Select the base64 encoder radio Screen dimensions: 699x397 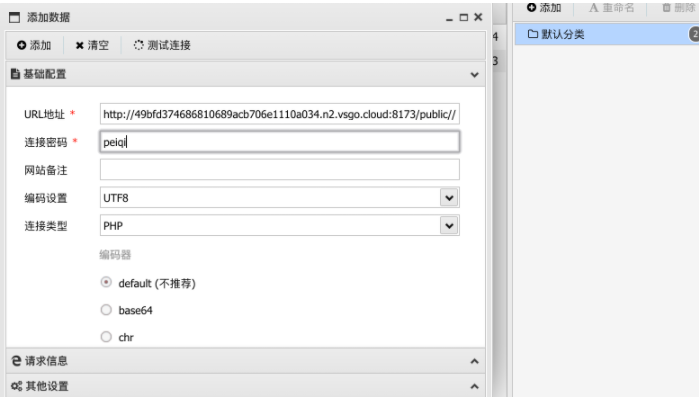click(106, 310)
